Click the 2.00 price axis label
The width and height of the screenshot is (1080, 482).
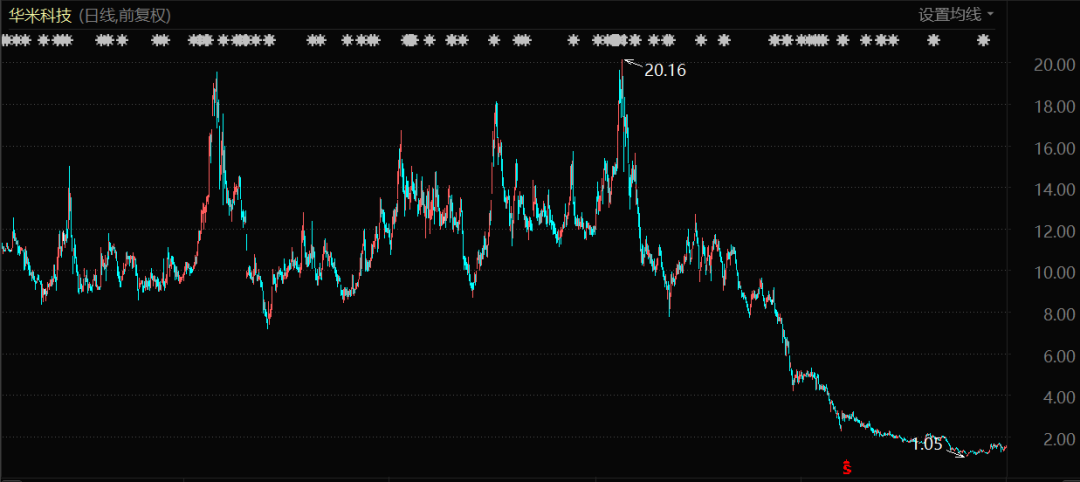pyautogui.click(x=1058, y=439)
